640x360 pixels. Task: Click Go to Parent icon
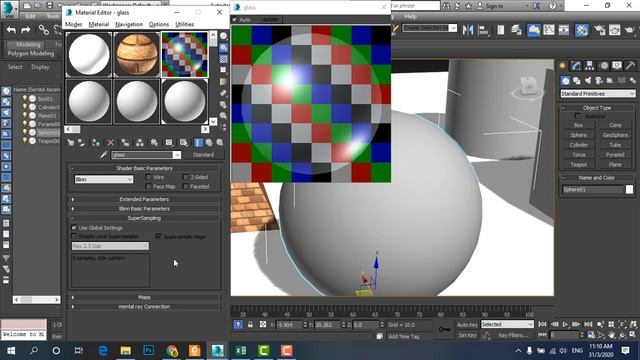click(209, 142)
